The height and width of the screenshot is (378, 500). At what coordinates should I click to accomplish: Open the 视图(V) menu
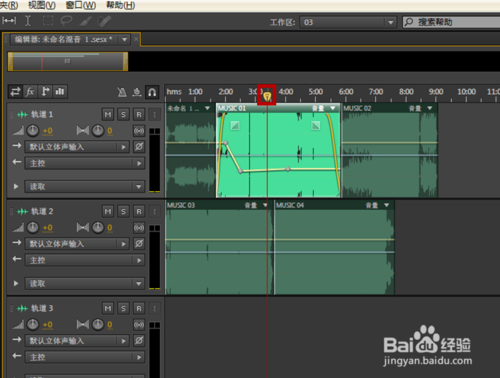coord(42,5)
